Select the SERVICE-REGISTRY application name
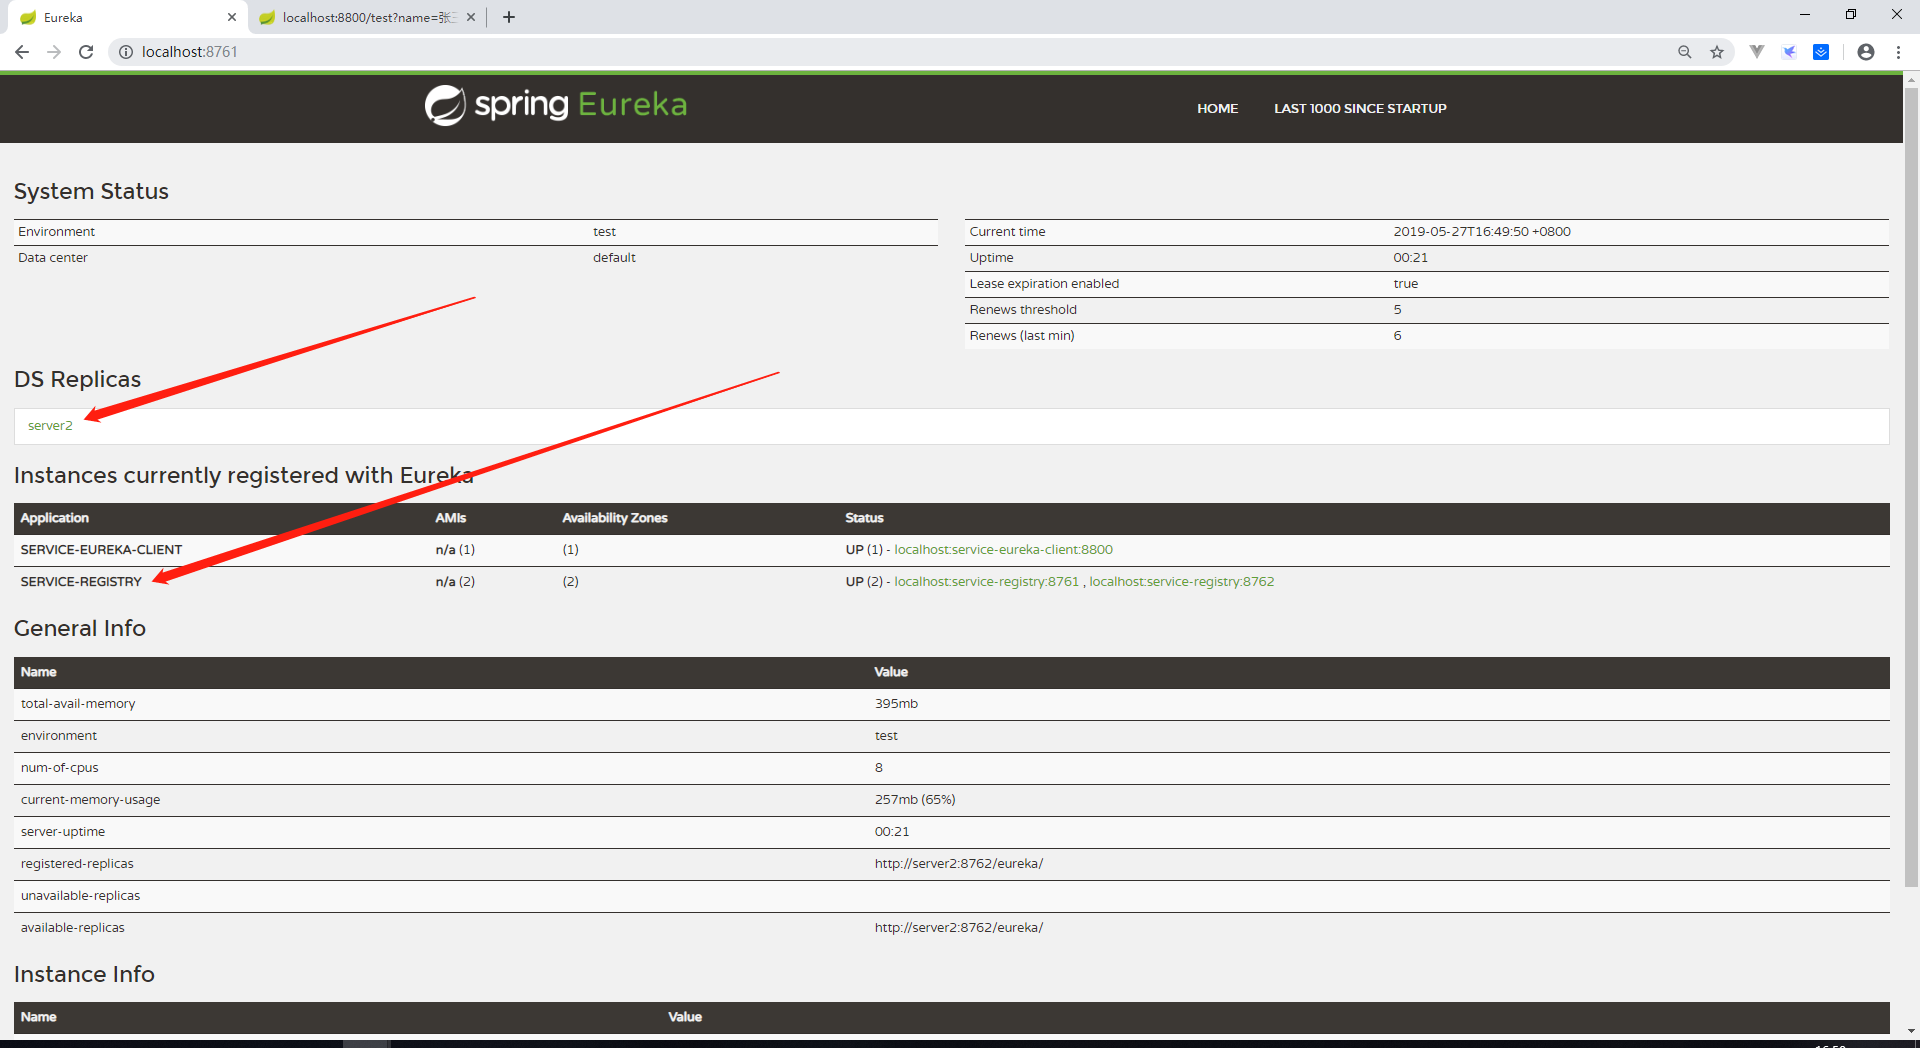The height and width of the screenshot is (1048, 1920). (x=81, y=582)
